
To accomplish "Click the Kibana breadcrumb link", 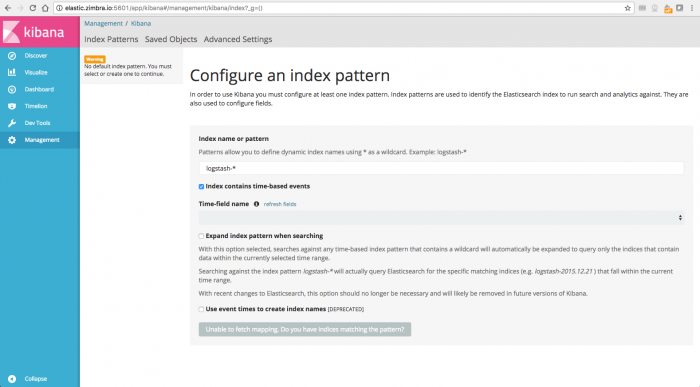I will click(x=141, y=23).
